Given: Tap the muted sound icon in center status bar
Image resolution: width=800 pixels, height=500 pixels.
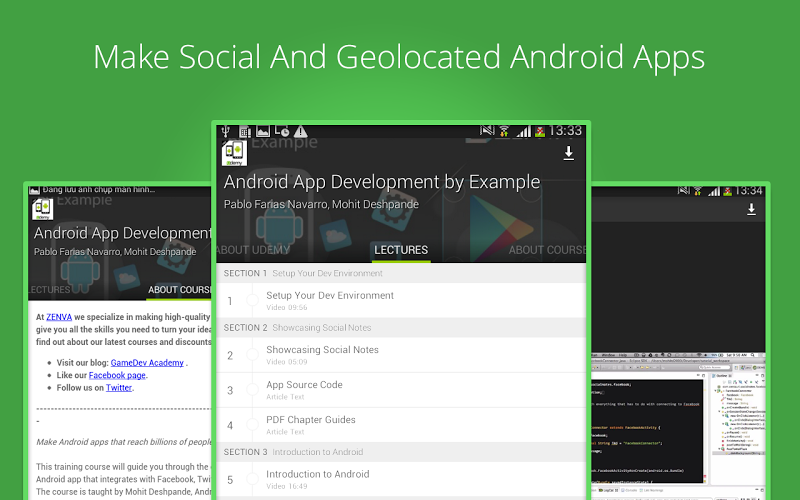Looking at the screenshot, I should [487, 131].
